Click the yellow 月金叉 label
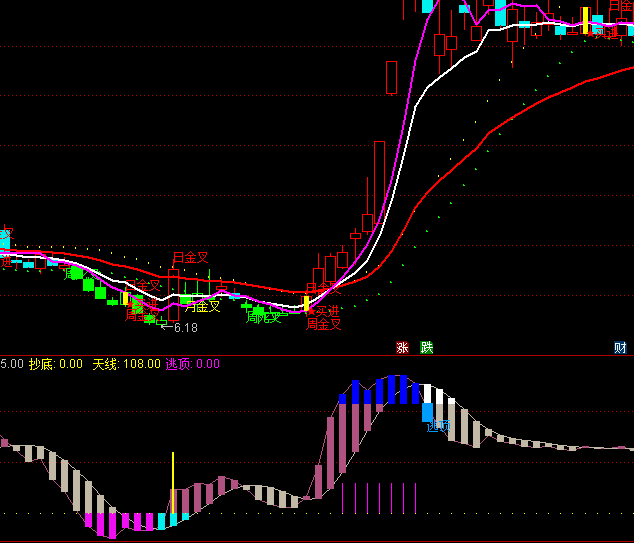634x543 pixels. click(201, 306)
